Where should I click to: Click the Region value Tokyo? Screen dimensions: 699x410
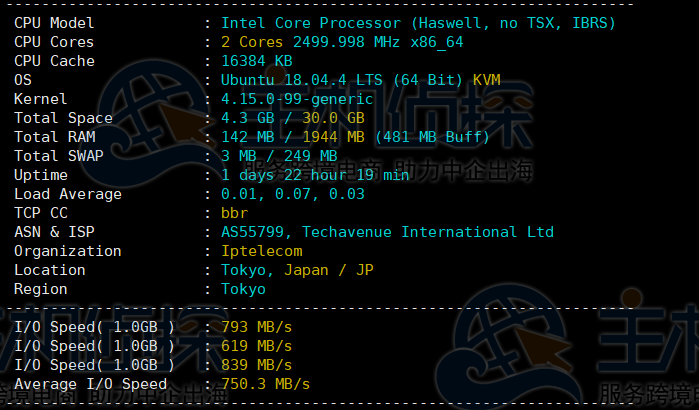pos(243,289)
